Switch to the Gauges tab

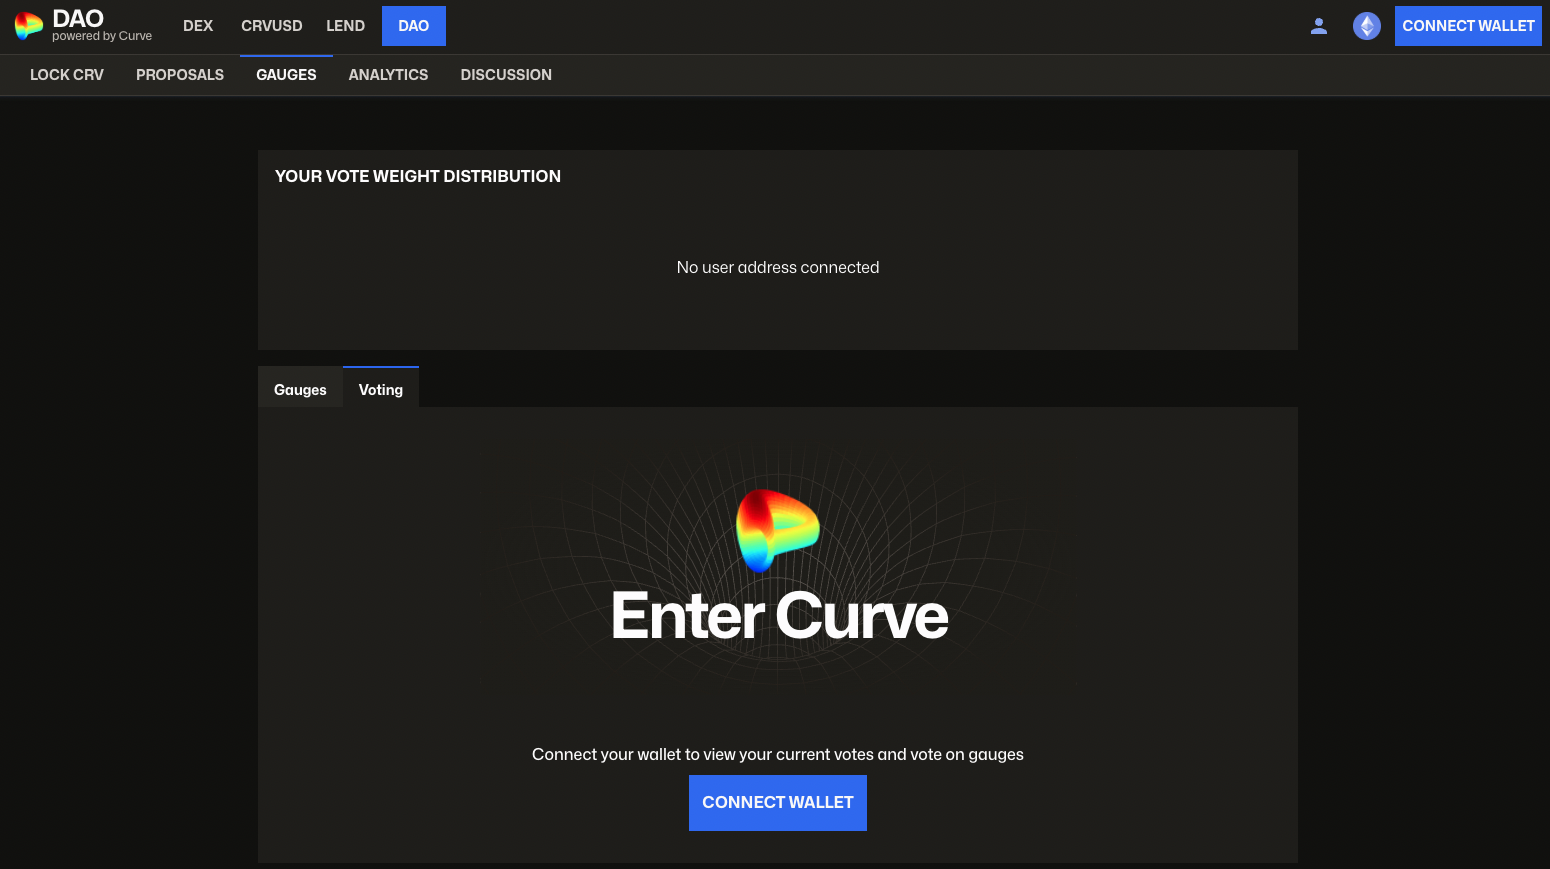[300, 389]
